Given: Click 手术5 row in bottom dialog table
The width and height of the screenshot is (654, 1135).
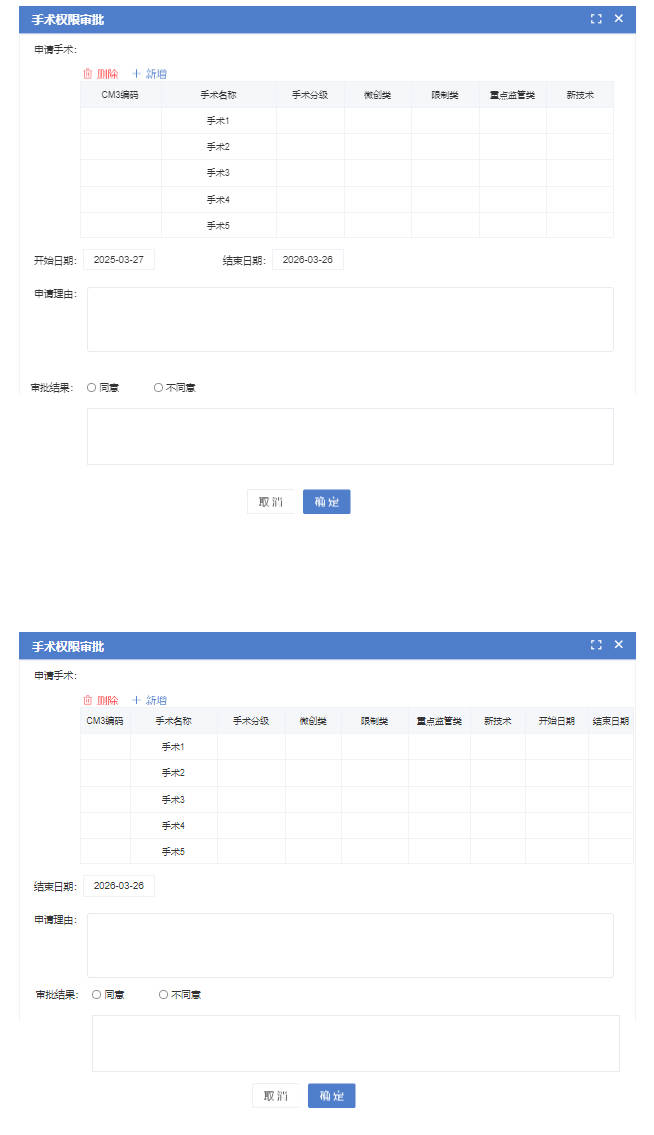Looking at the screenshot, I should 357,851.
